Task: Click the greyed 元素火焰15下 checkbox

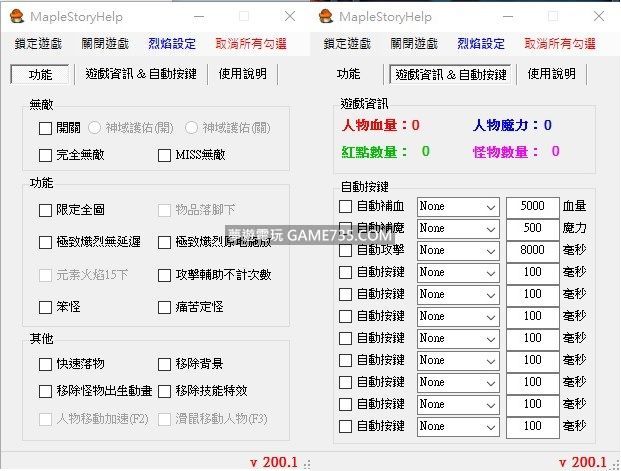Action: [x=45, y=275]
